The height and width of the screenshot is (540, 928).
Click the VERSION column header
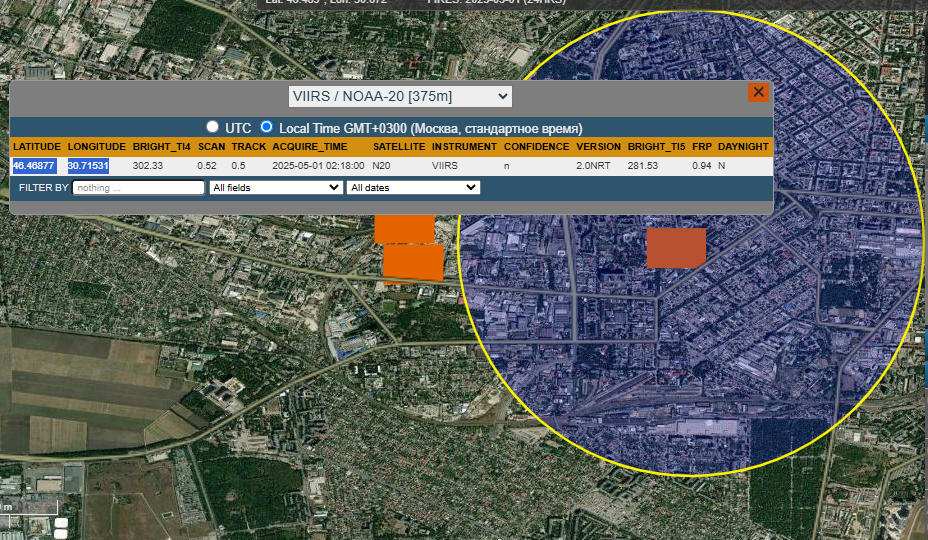tap(598, 147)
